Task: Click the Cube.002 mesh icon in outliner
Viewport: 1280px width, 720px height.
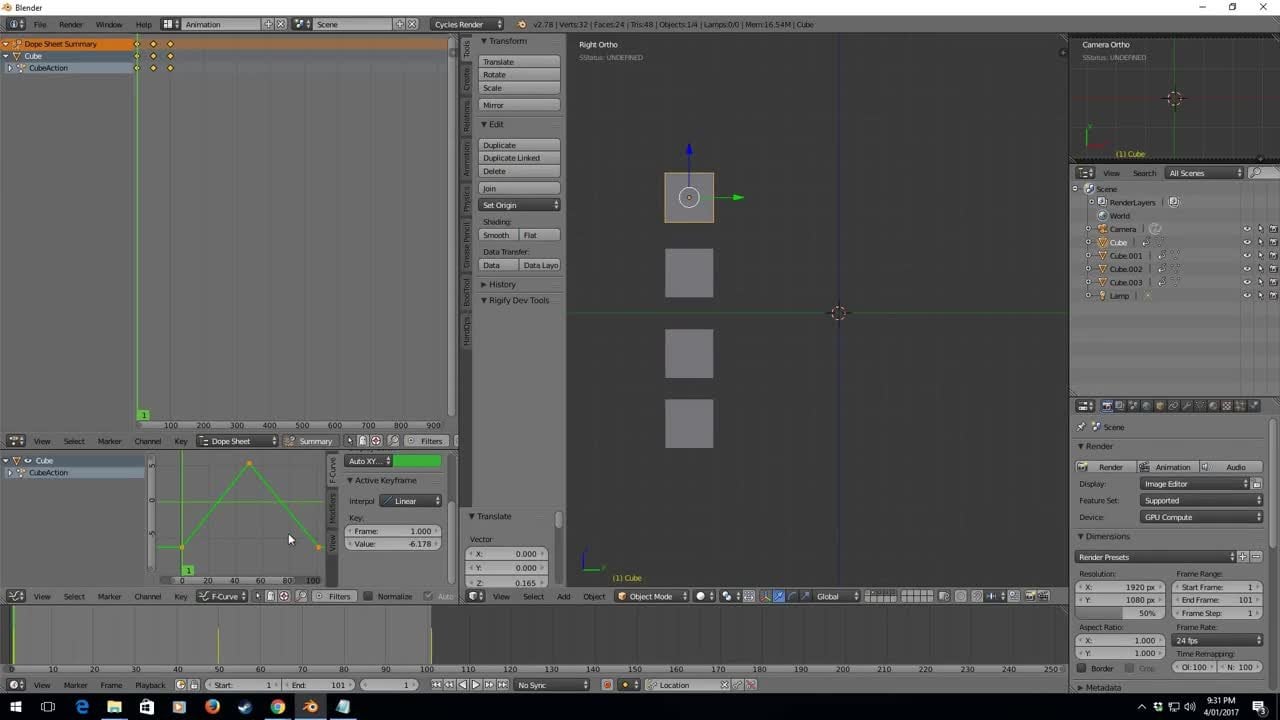Action: coord(1102,269)
